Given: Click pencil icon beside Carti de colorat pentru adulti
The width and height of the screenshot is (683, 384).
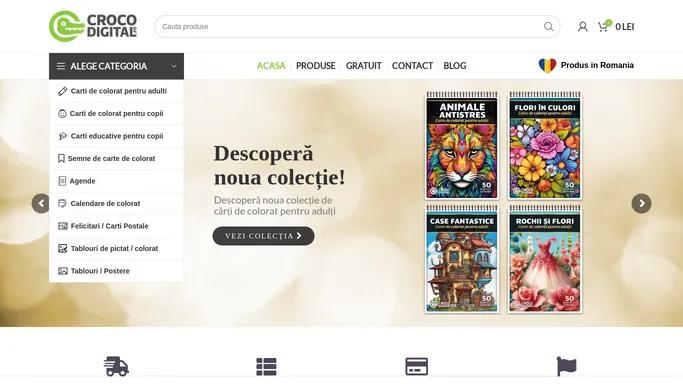Looking at the screenshot, I should click(62, 91).
